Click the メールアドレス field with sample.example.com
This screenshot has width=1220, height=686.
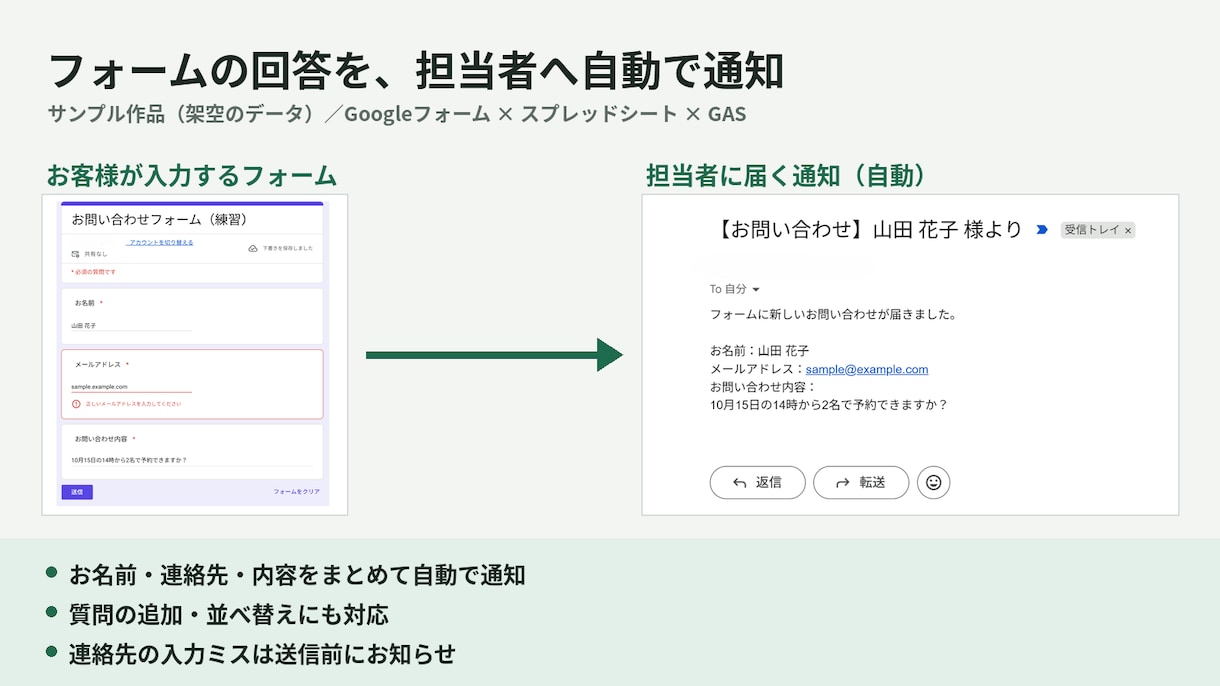pos(131,387)
